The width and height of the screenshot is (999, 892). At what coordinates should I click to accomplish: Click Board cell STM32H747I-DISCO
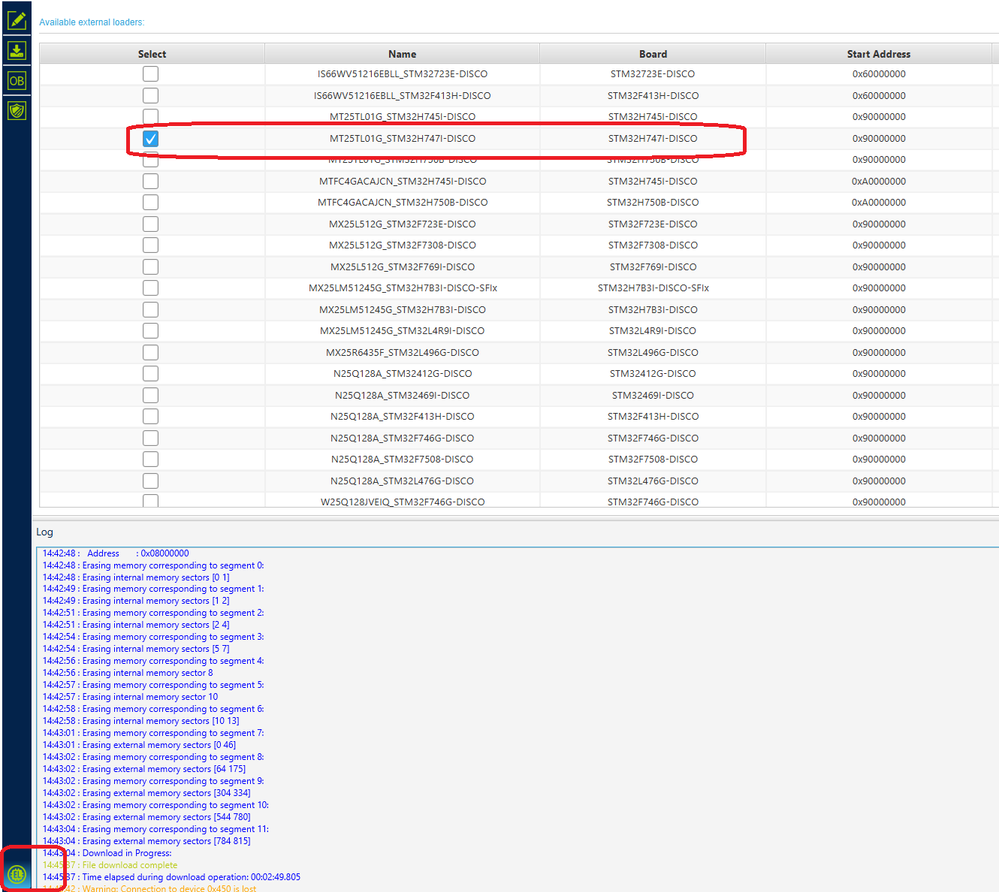652,138
